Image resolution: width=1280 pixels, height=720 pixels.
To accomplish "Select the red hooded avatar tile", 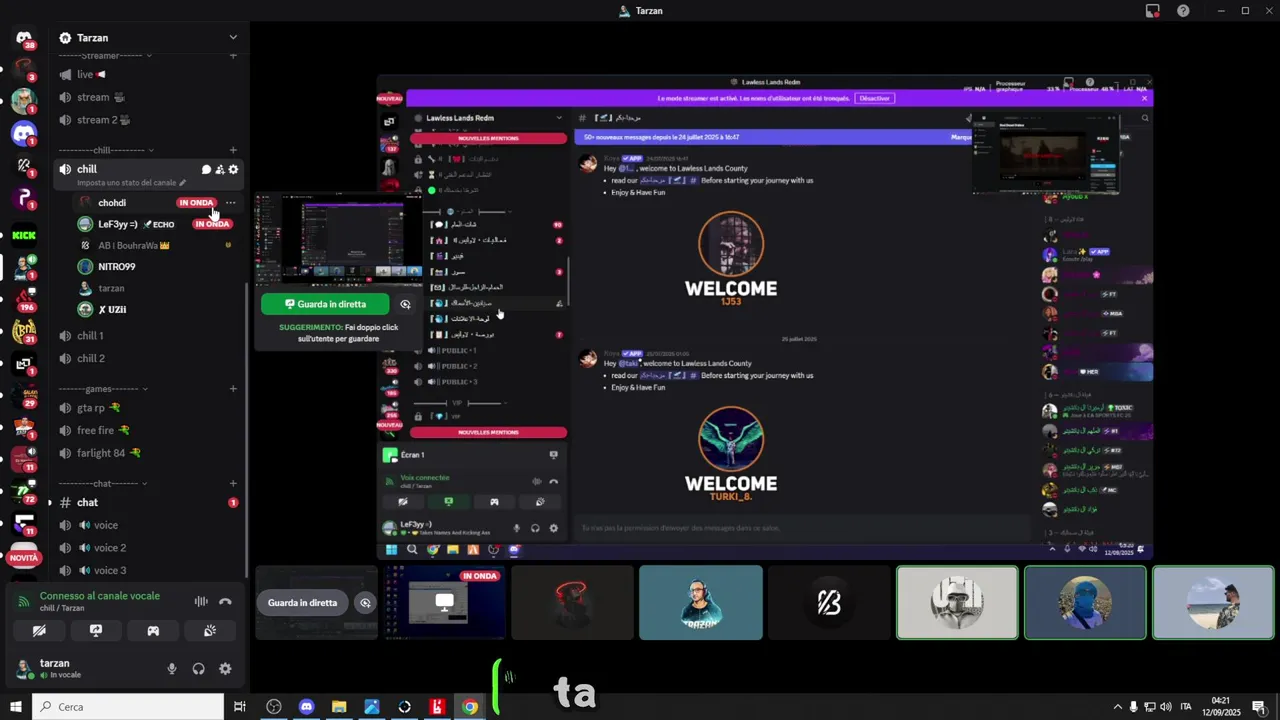I will (573, 602).
